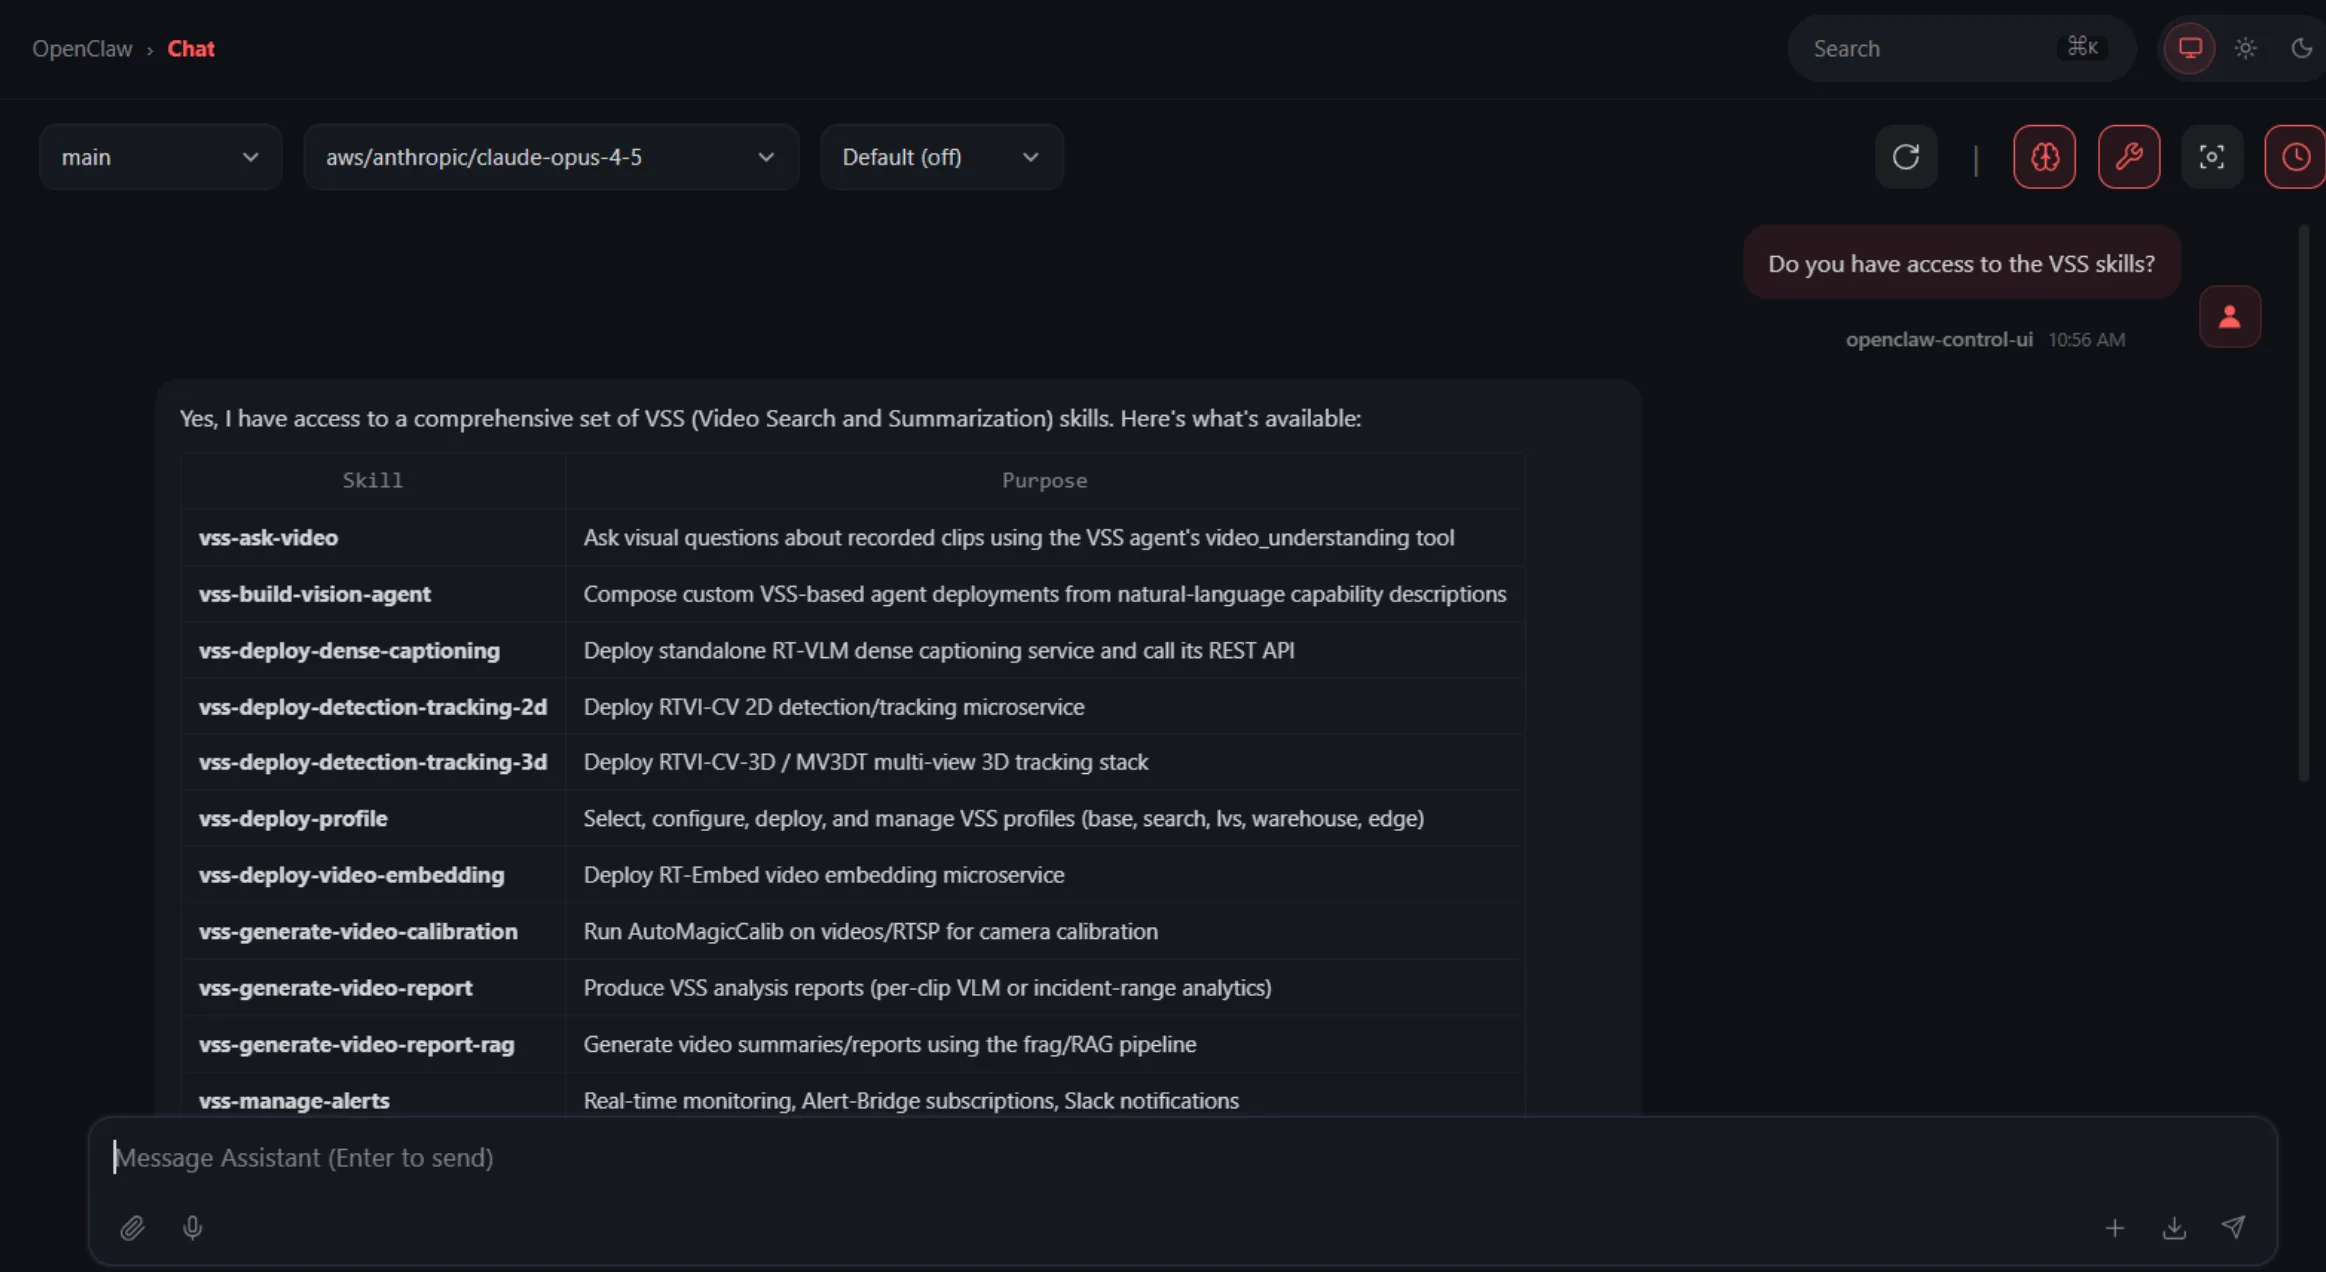Click purpose text about custom VSS-based agent deployments
The height and width of the screenshot is (1272, 2326).
1044,594
